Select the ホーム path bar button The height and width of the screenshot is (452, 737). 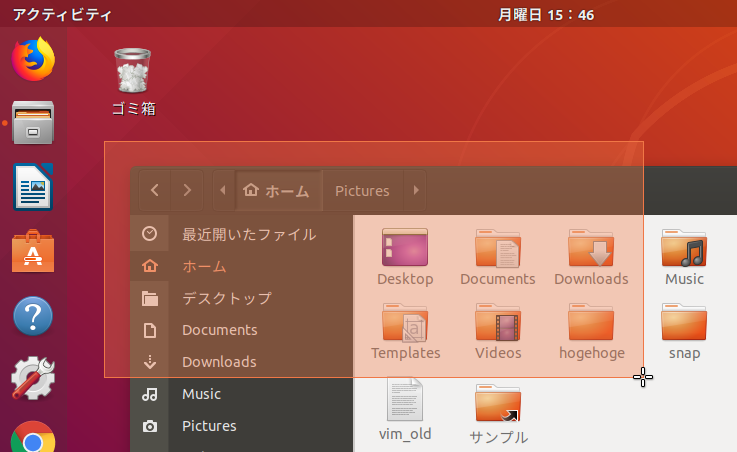coord(278,190)
